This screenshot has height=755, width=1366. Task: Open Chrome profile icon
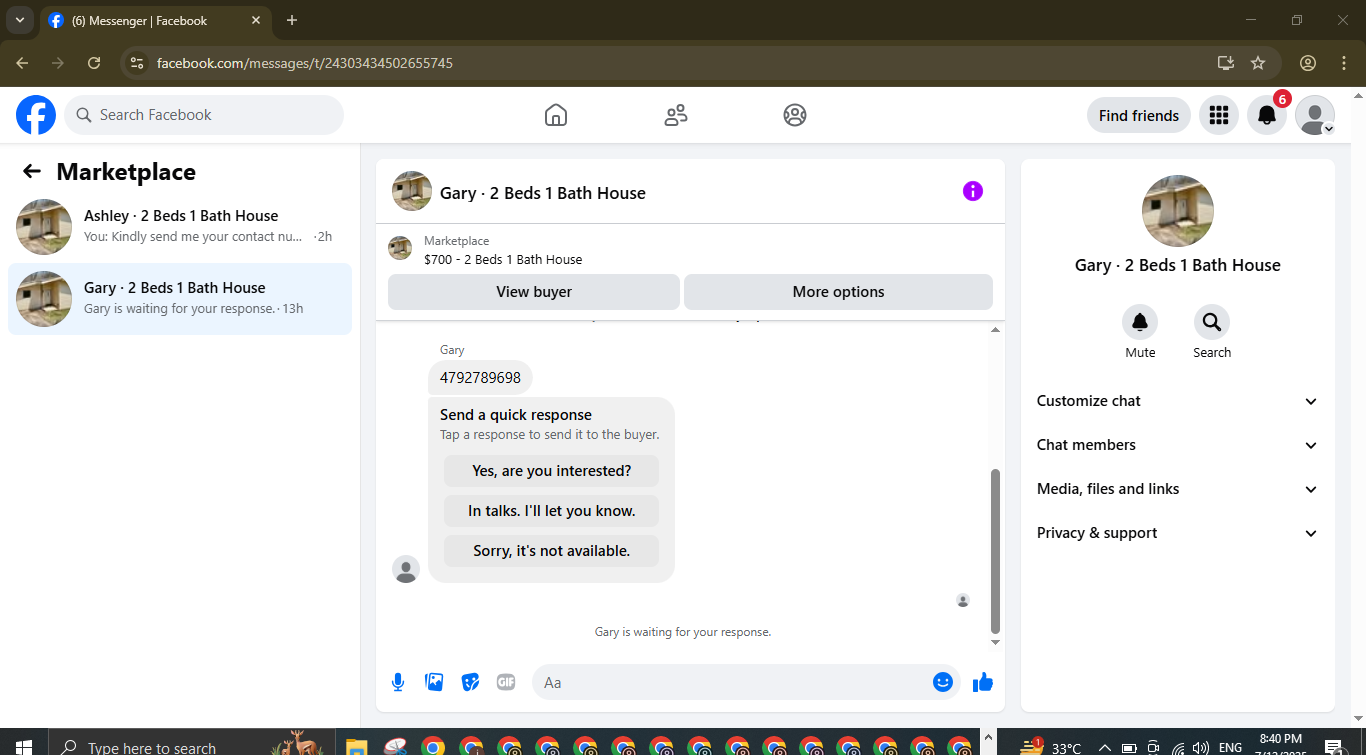pyautogui.click(x=1308, y=63)
